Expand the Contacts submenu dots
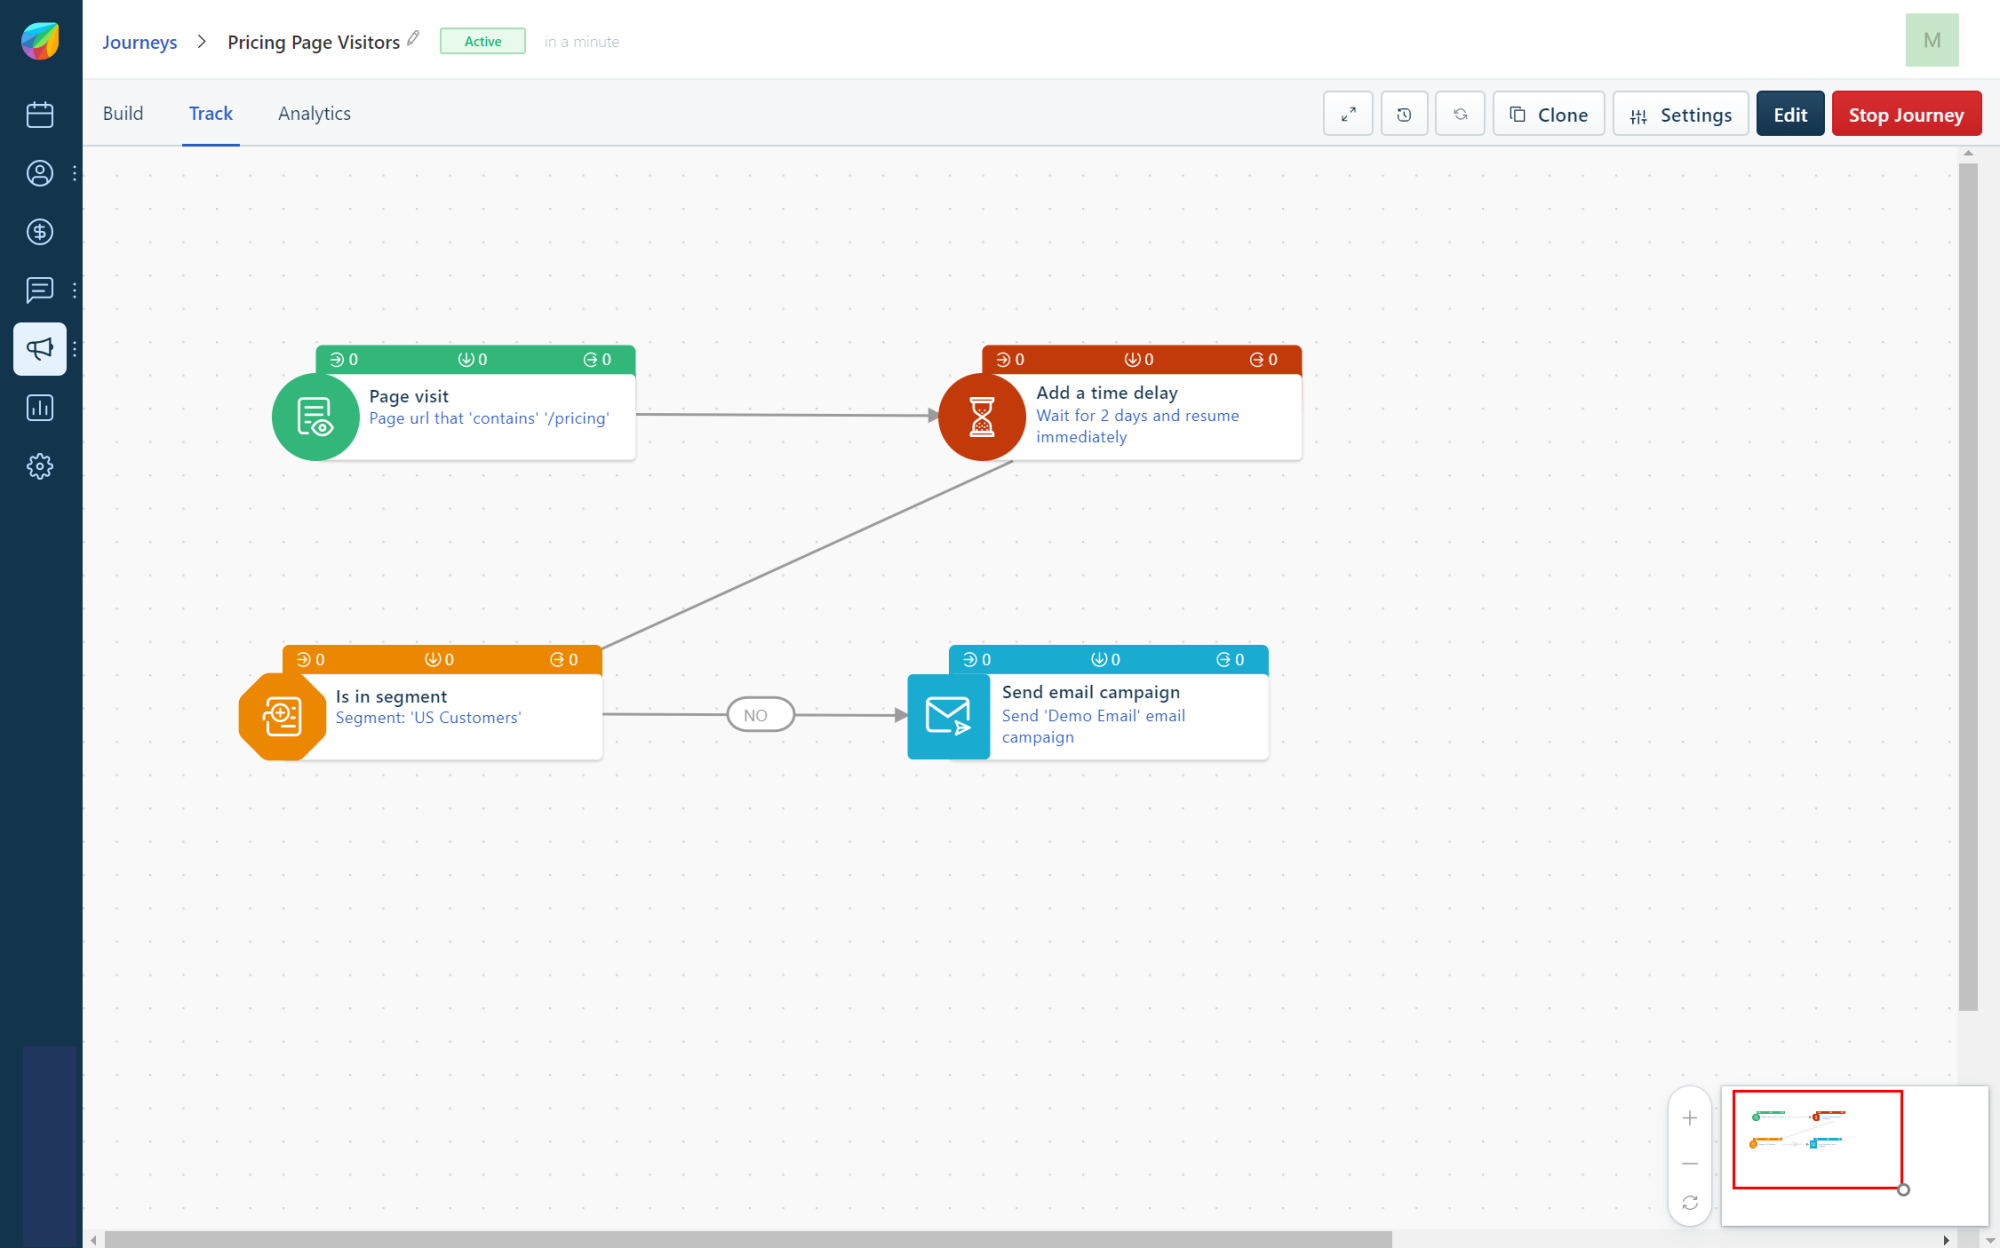This screenshot has height=1248, width=2000. click(x=75, y=173)
